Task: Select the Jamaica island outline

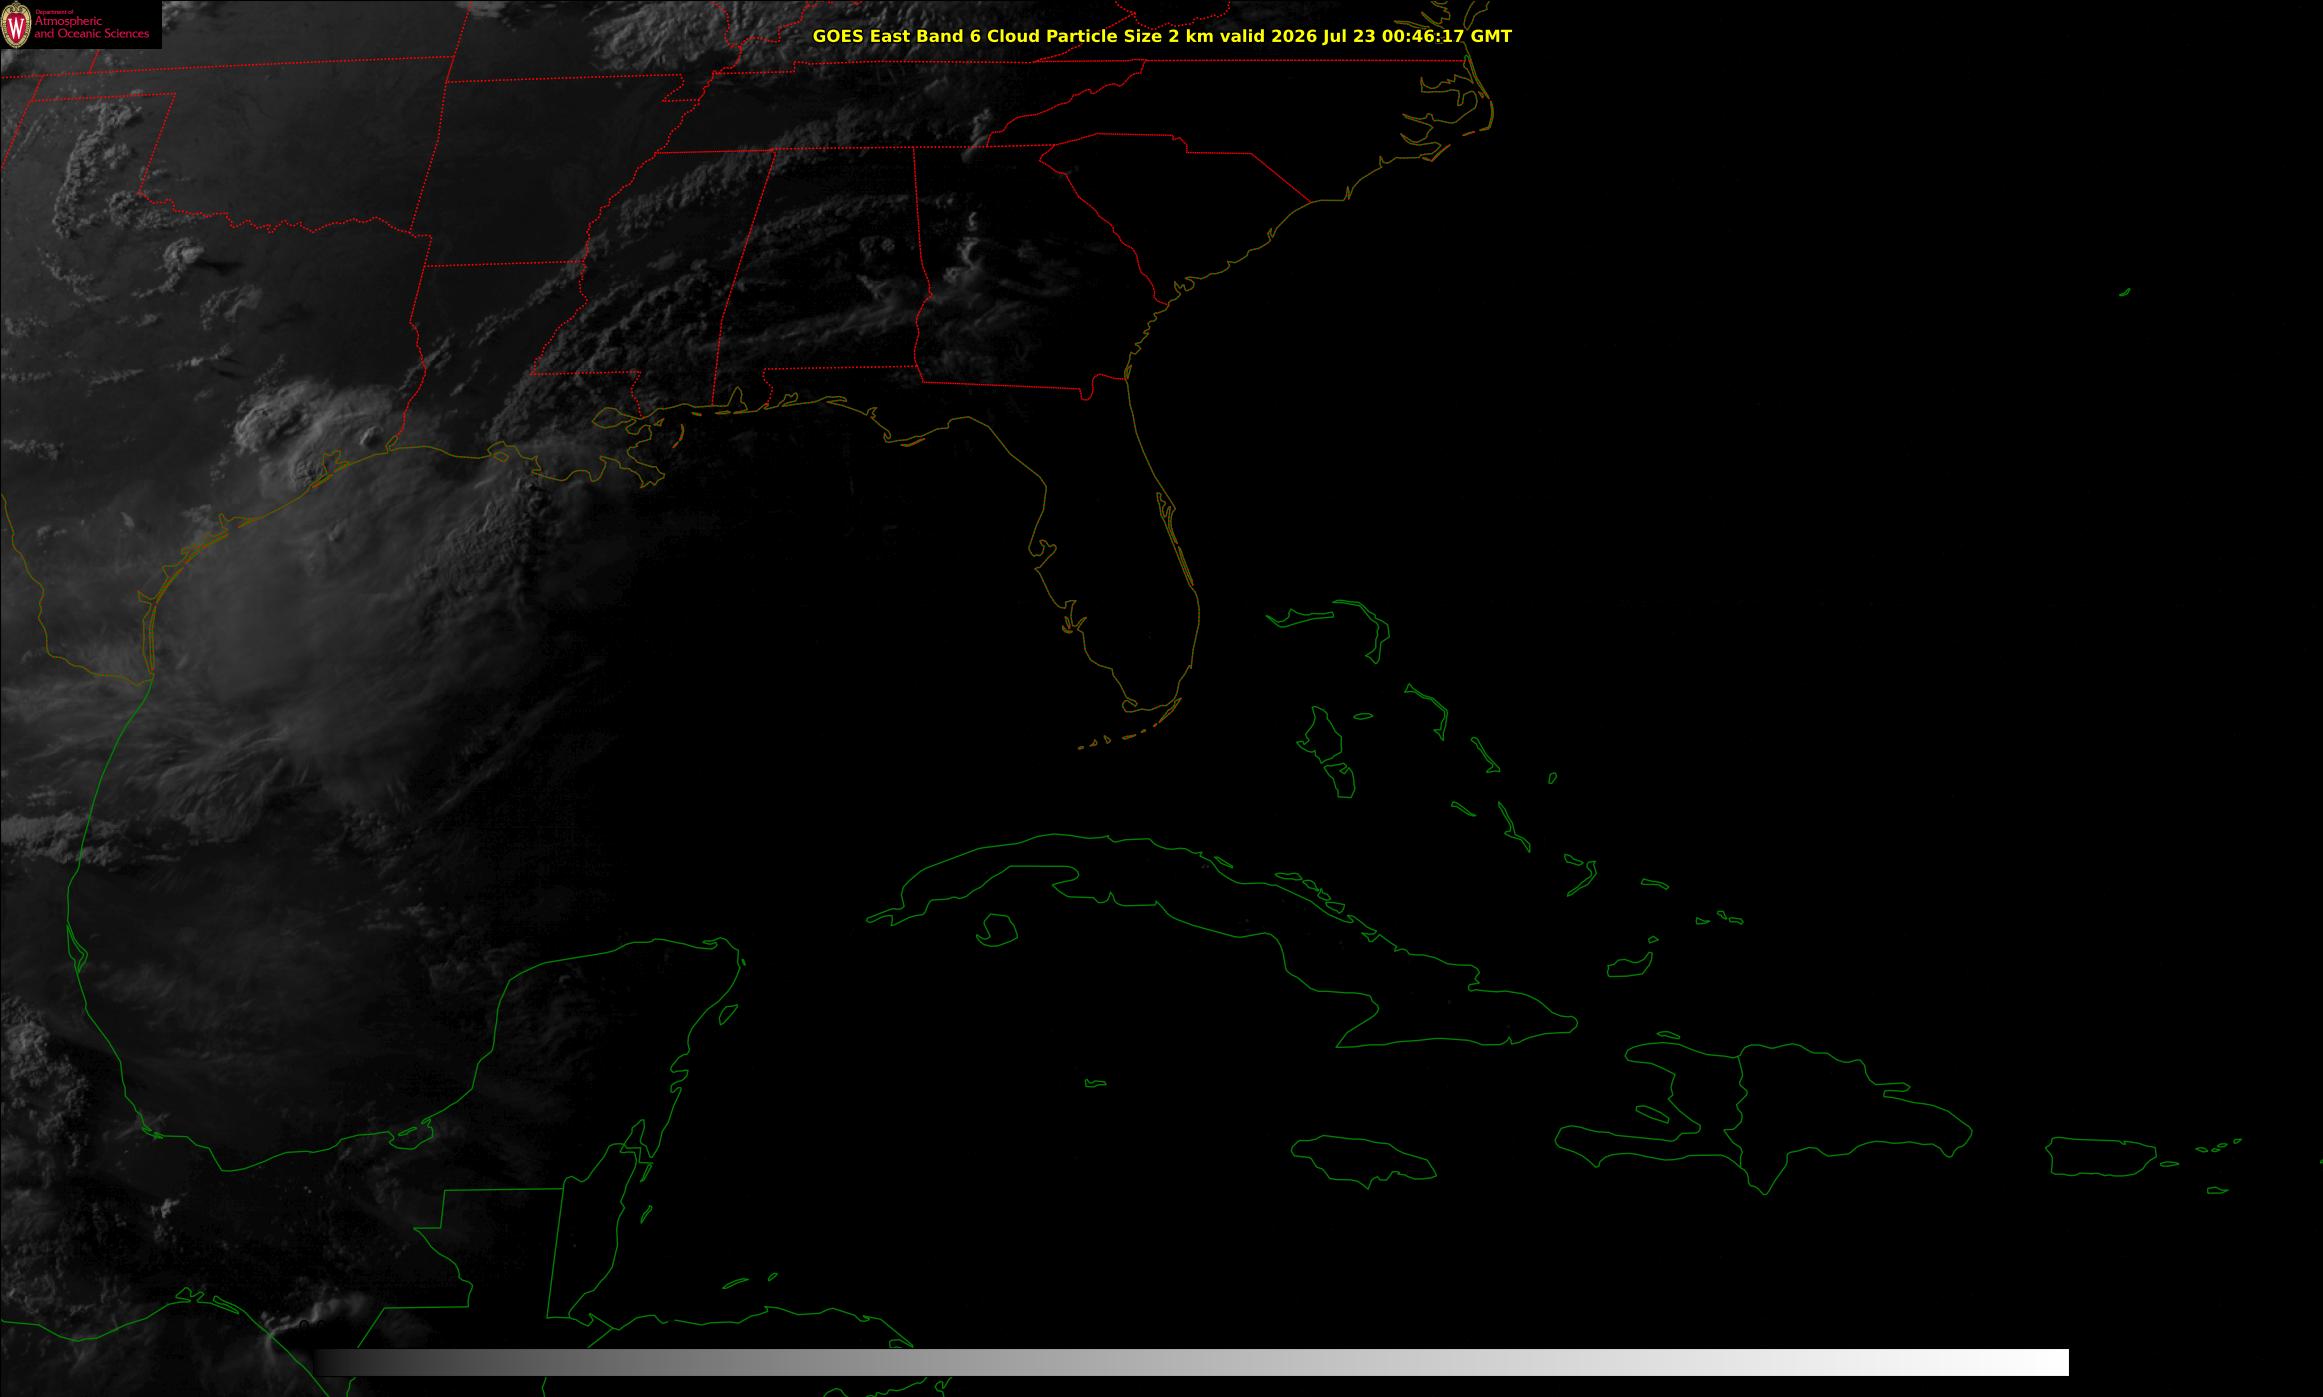Action: pos(1364,1161)
